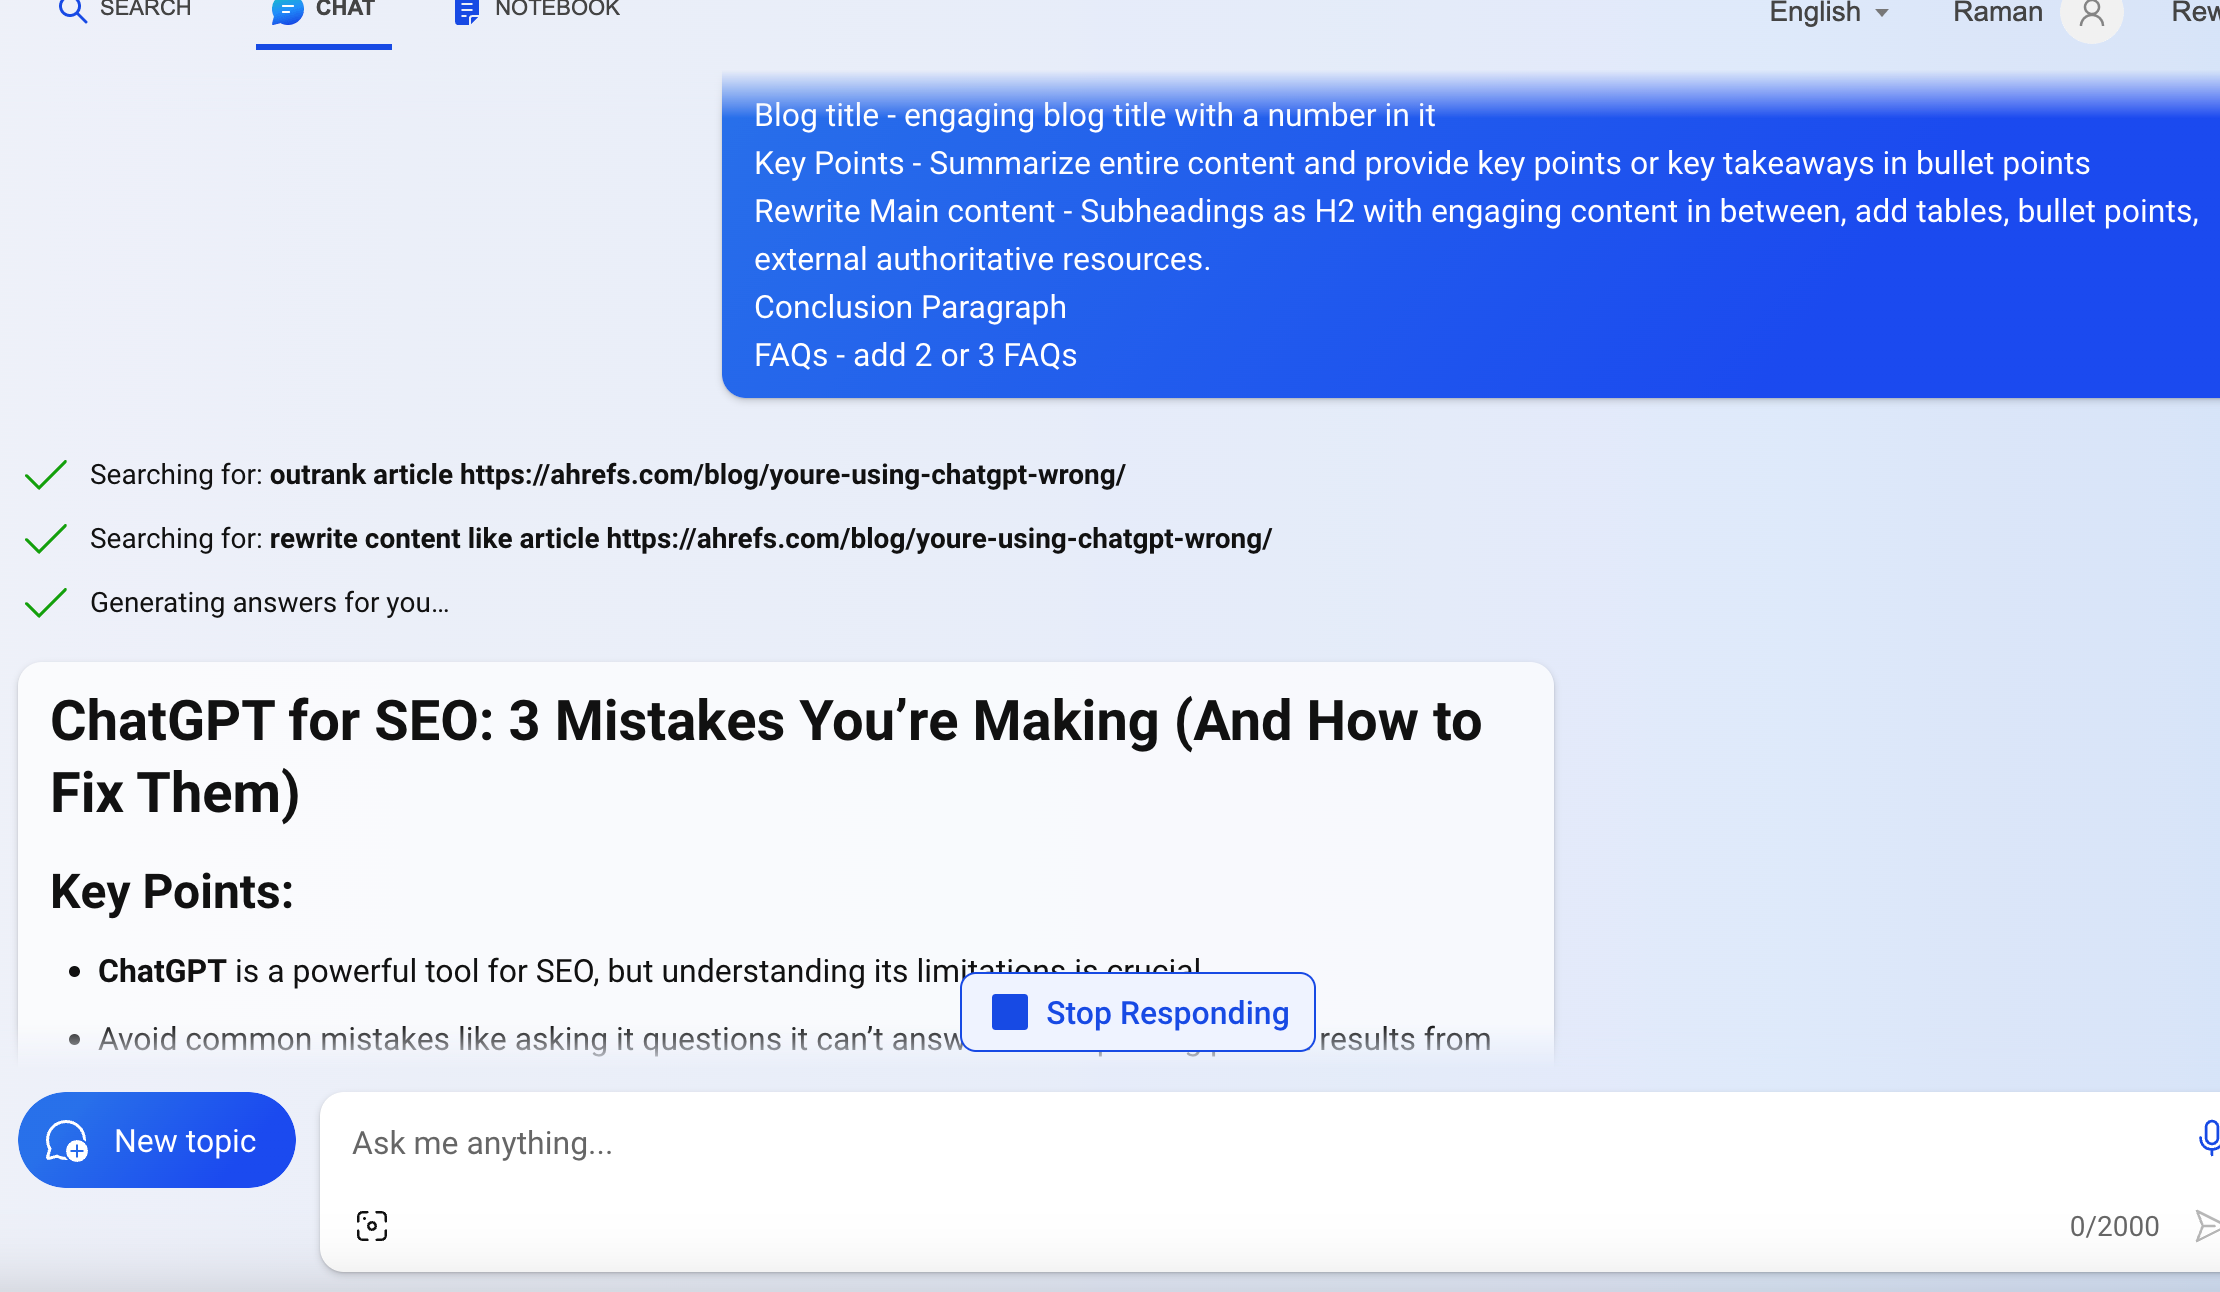Start a New topic conversation
This screenshot has width=2220, height=1292.
157,1140
